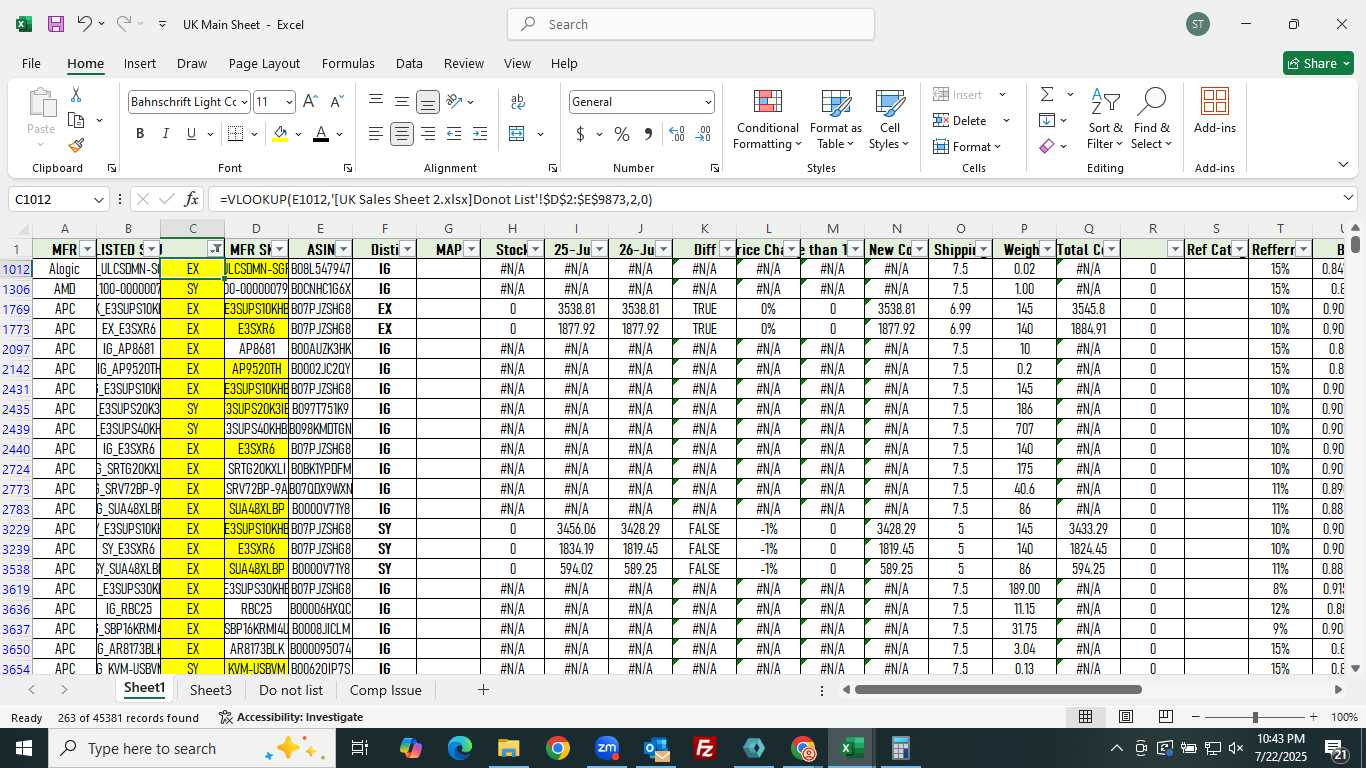This screenshot has height=768, width=1366.
Task: Click the Increase Indent icon
Action: click(x=480, y=134)
